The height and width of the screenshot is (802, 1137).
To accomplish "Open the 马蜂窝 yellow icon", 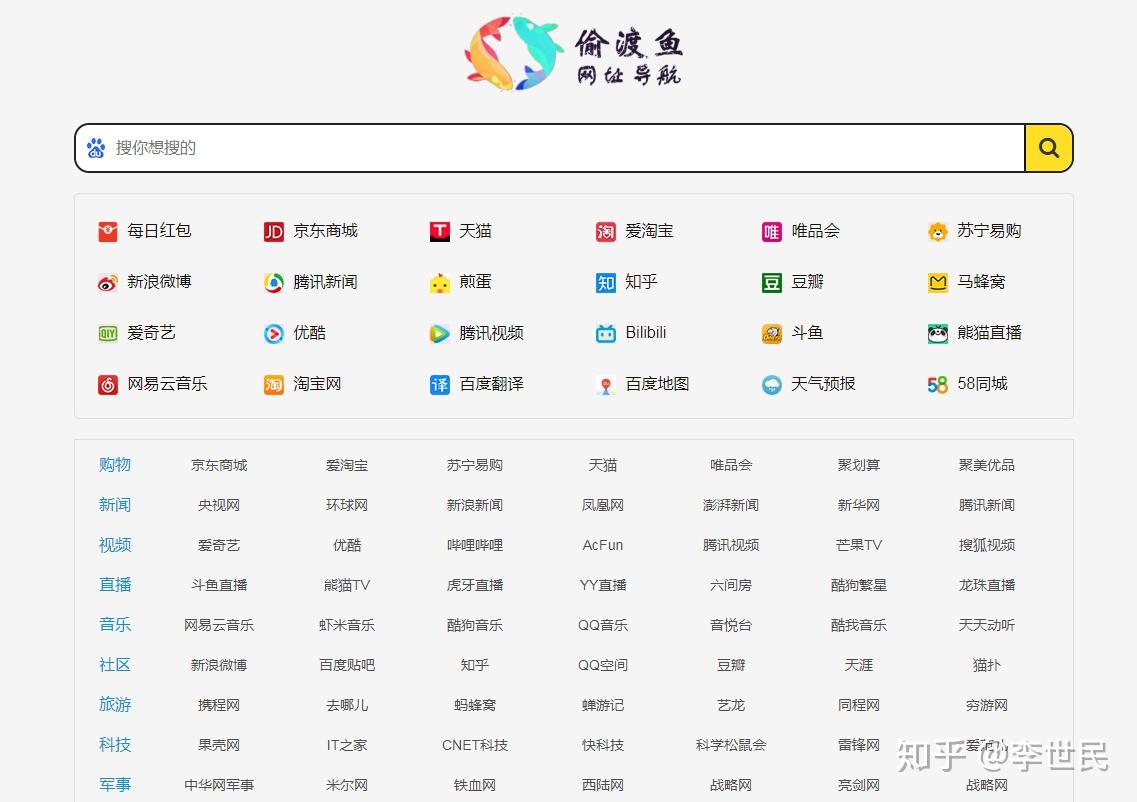I will coord(938,283).
